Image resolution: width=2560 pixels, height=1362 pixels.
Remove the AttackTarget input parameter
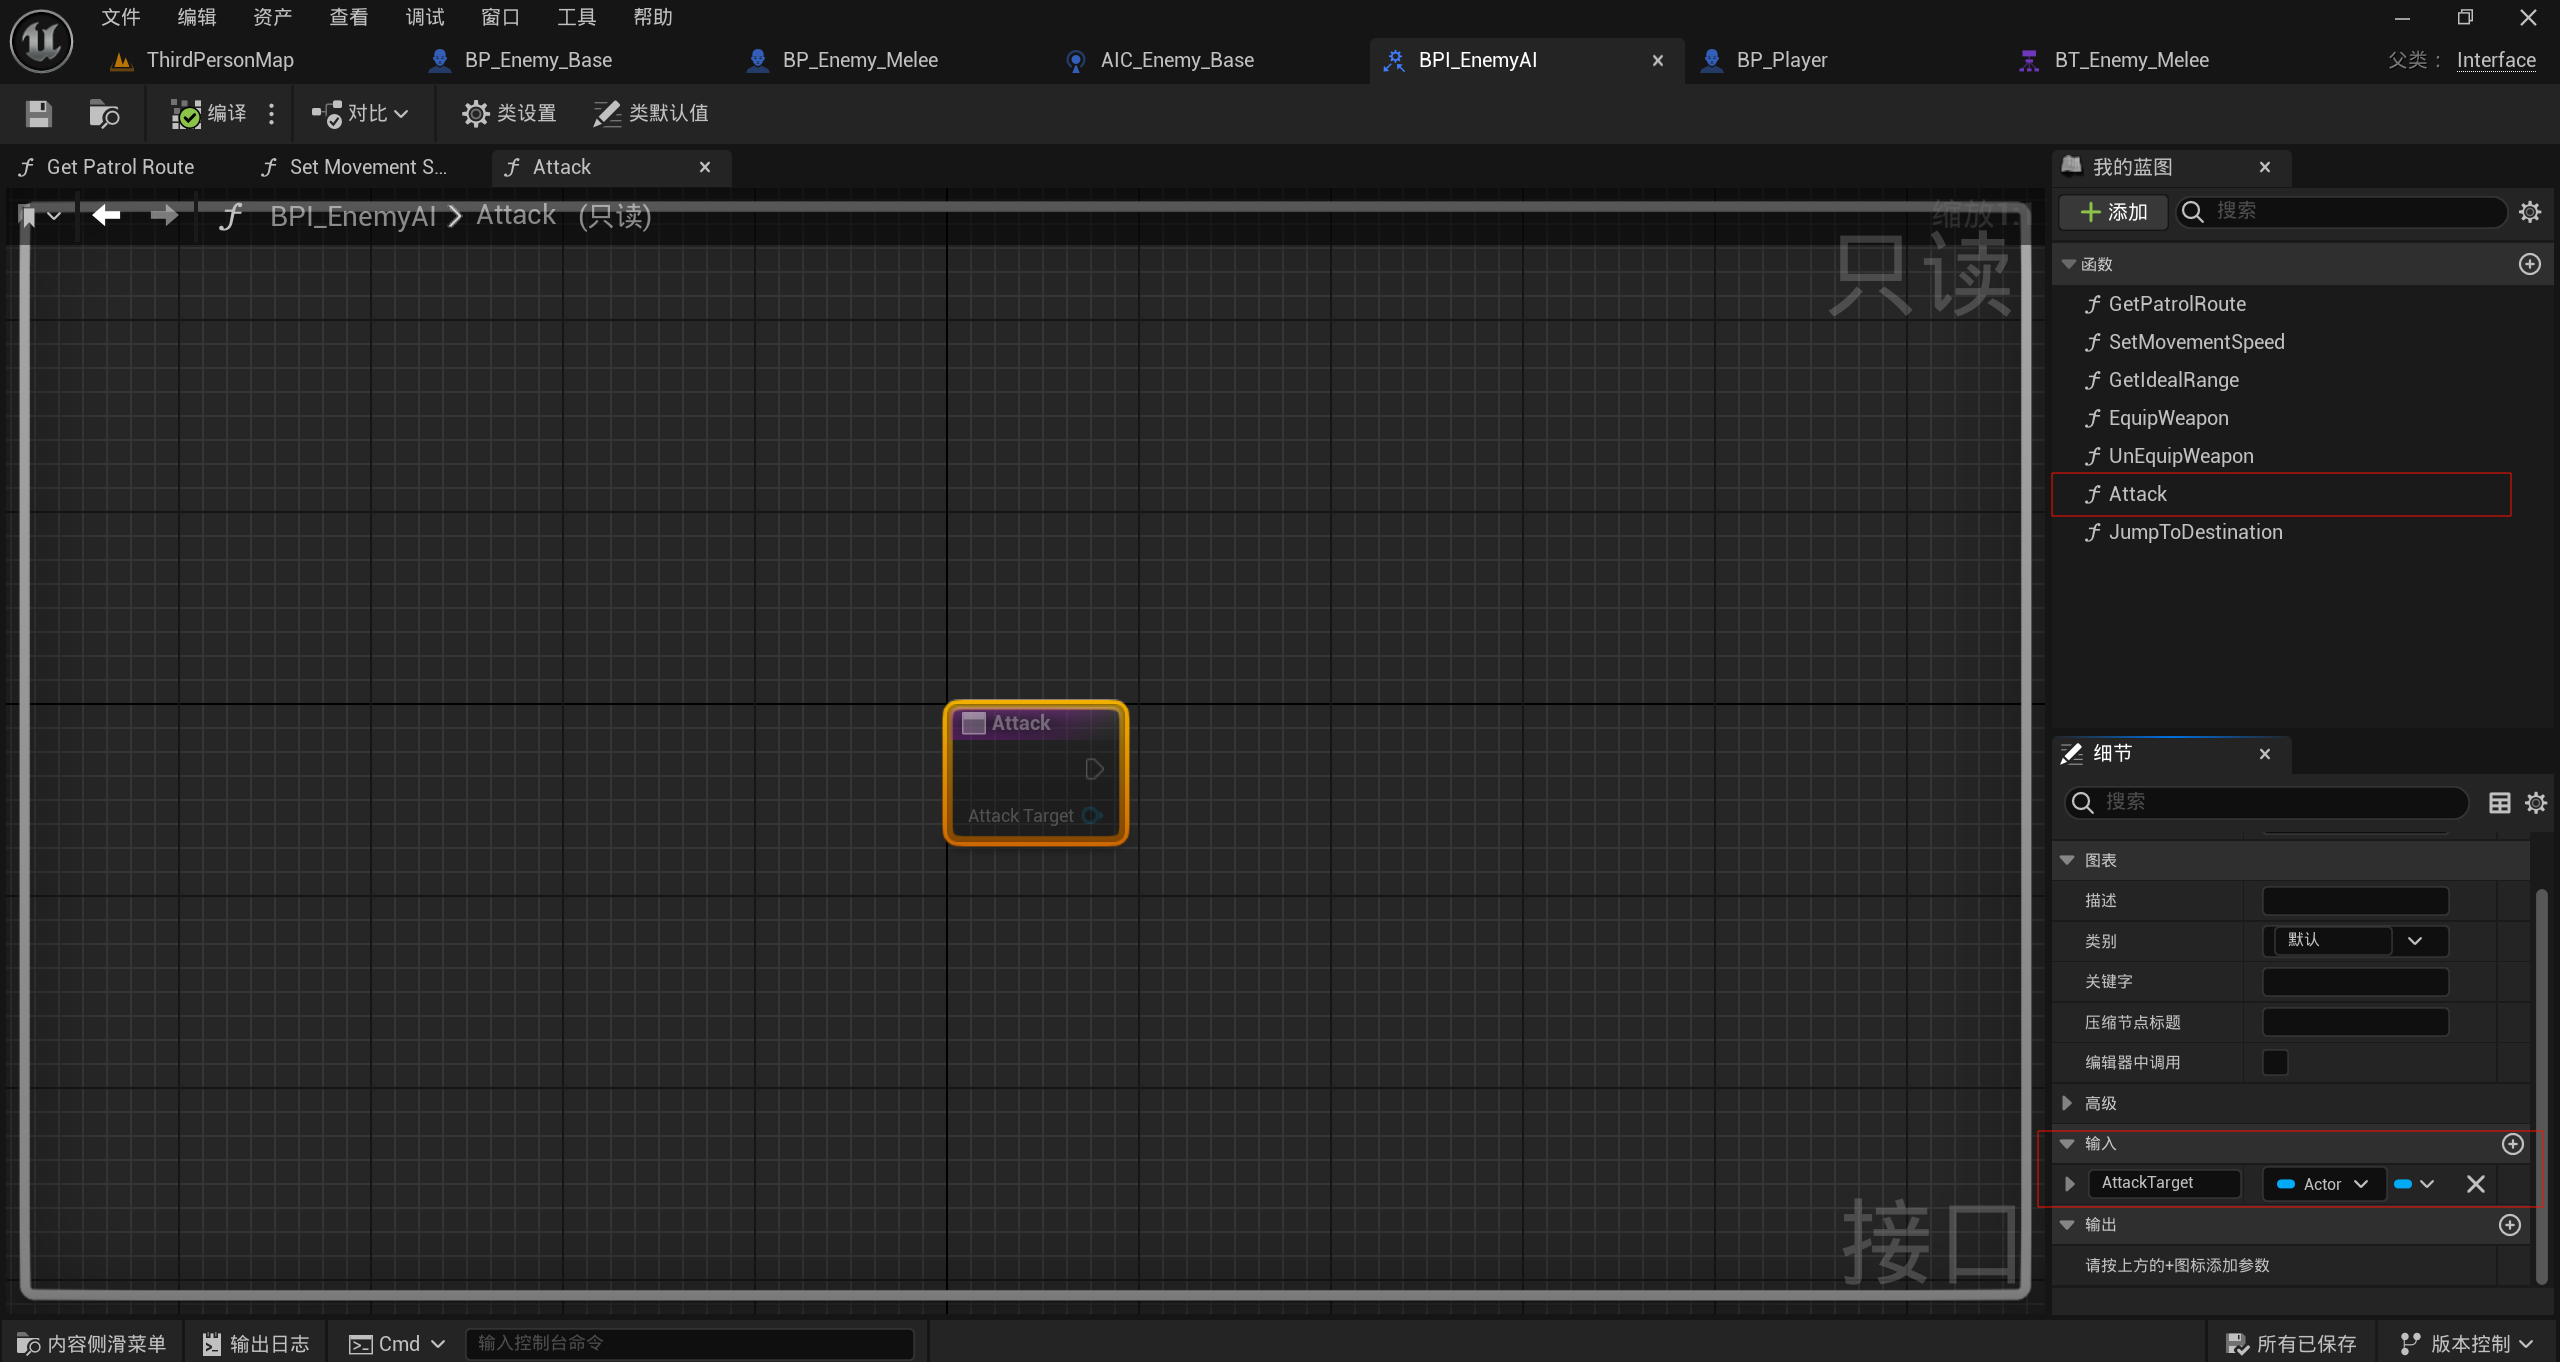tap(2476, 1184)
